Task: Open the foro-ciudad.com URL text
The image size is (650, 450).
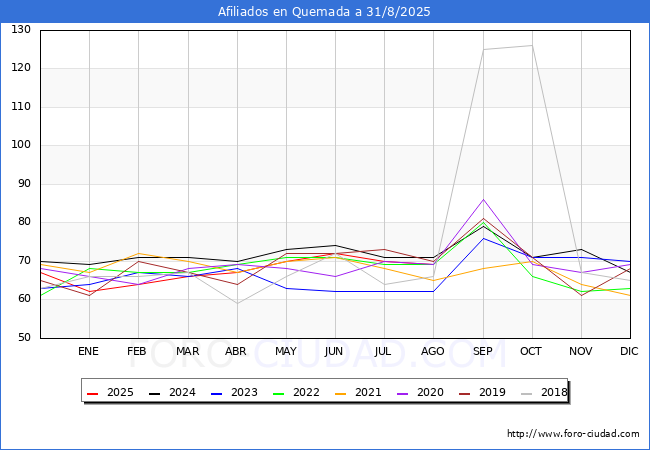Action: click(573, 434)
